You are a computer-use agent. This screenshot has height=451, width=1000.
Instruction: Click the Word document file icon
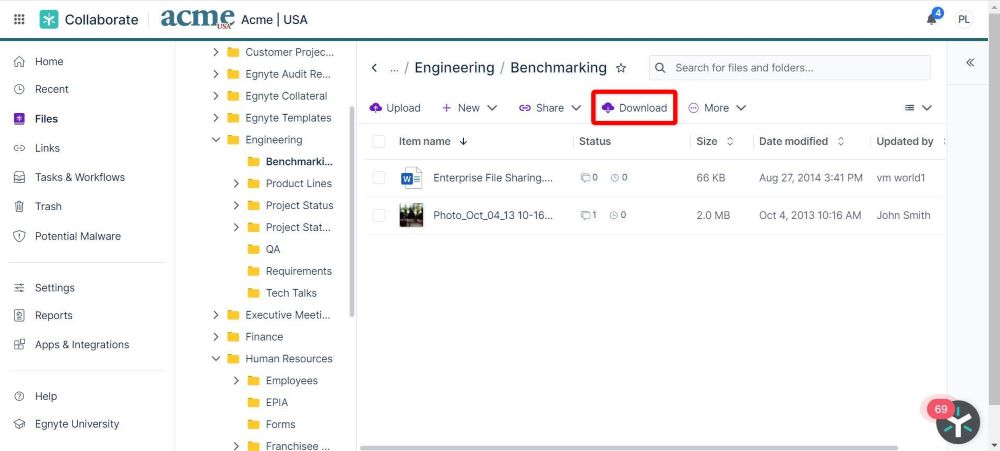(411, 178)
